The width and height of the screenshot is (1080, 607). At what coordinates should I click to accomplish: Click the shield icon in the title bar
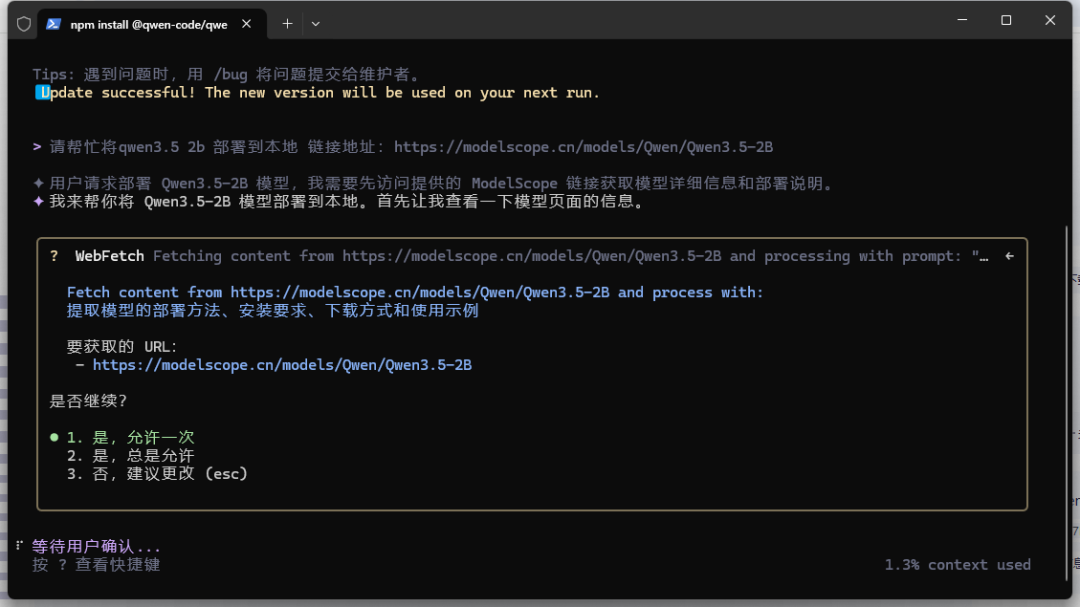click(24, 24)
